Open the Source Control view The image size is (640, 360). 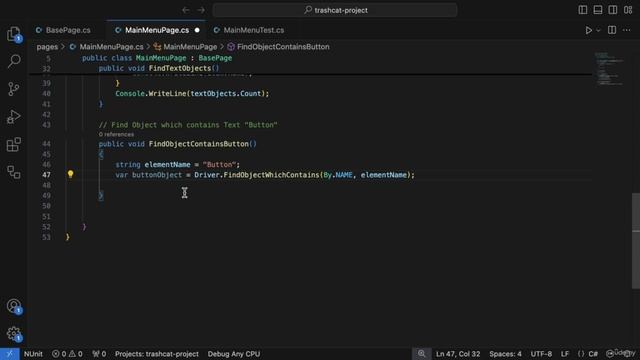tap(14, 89)
